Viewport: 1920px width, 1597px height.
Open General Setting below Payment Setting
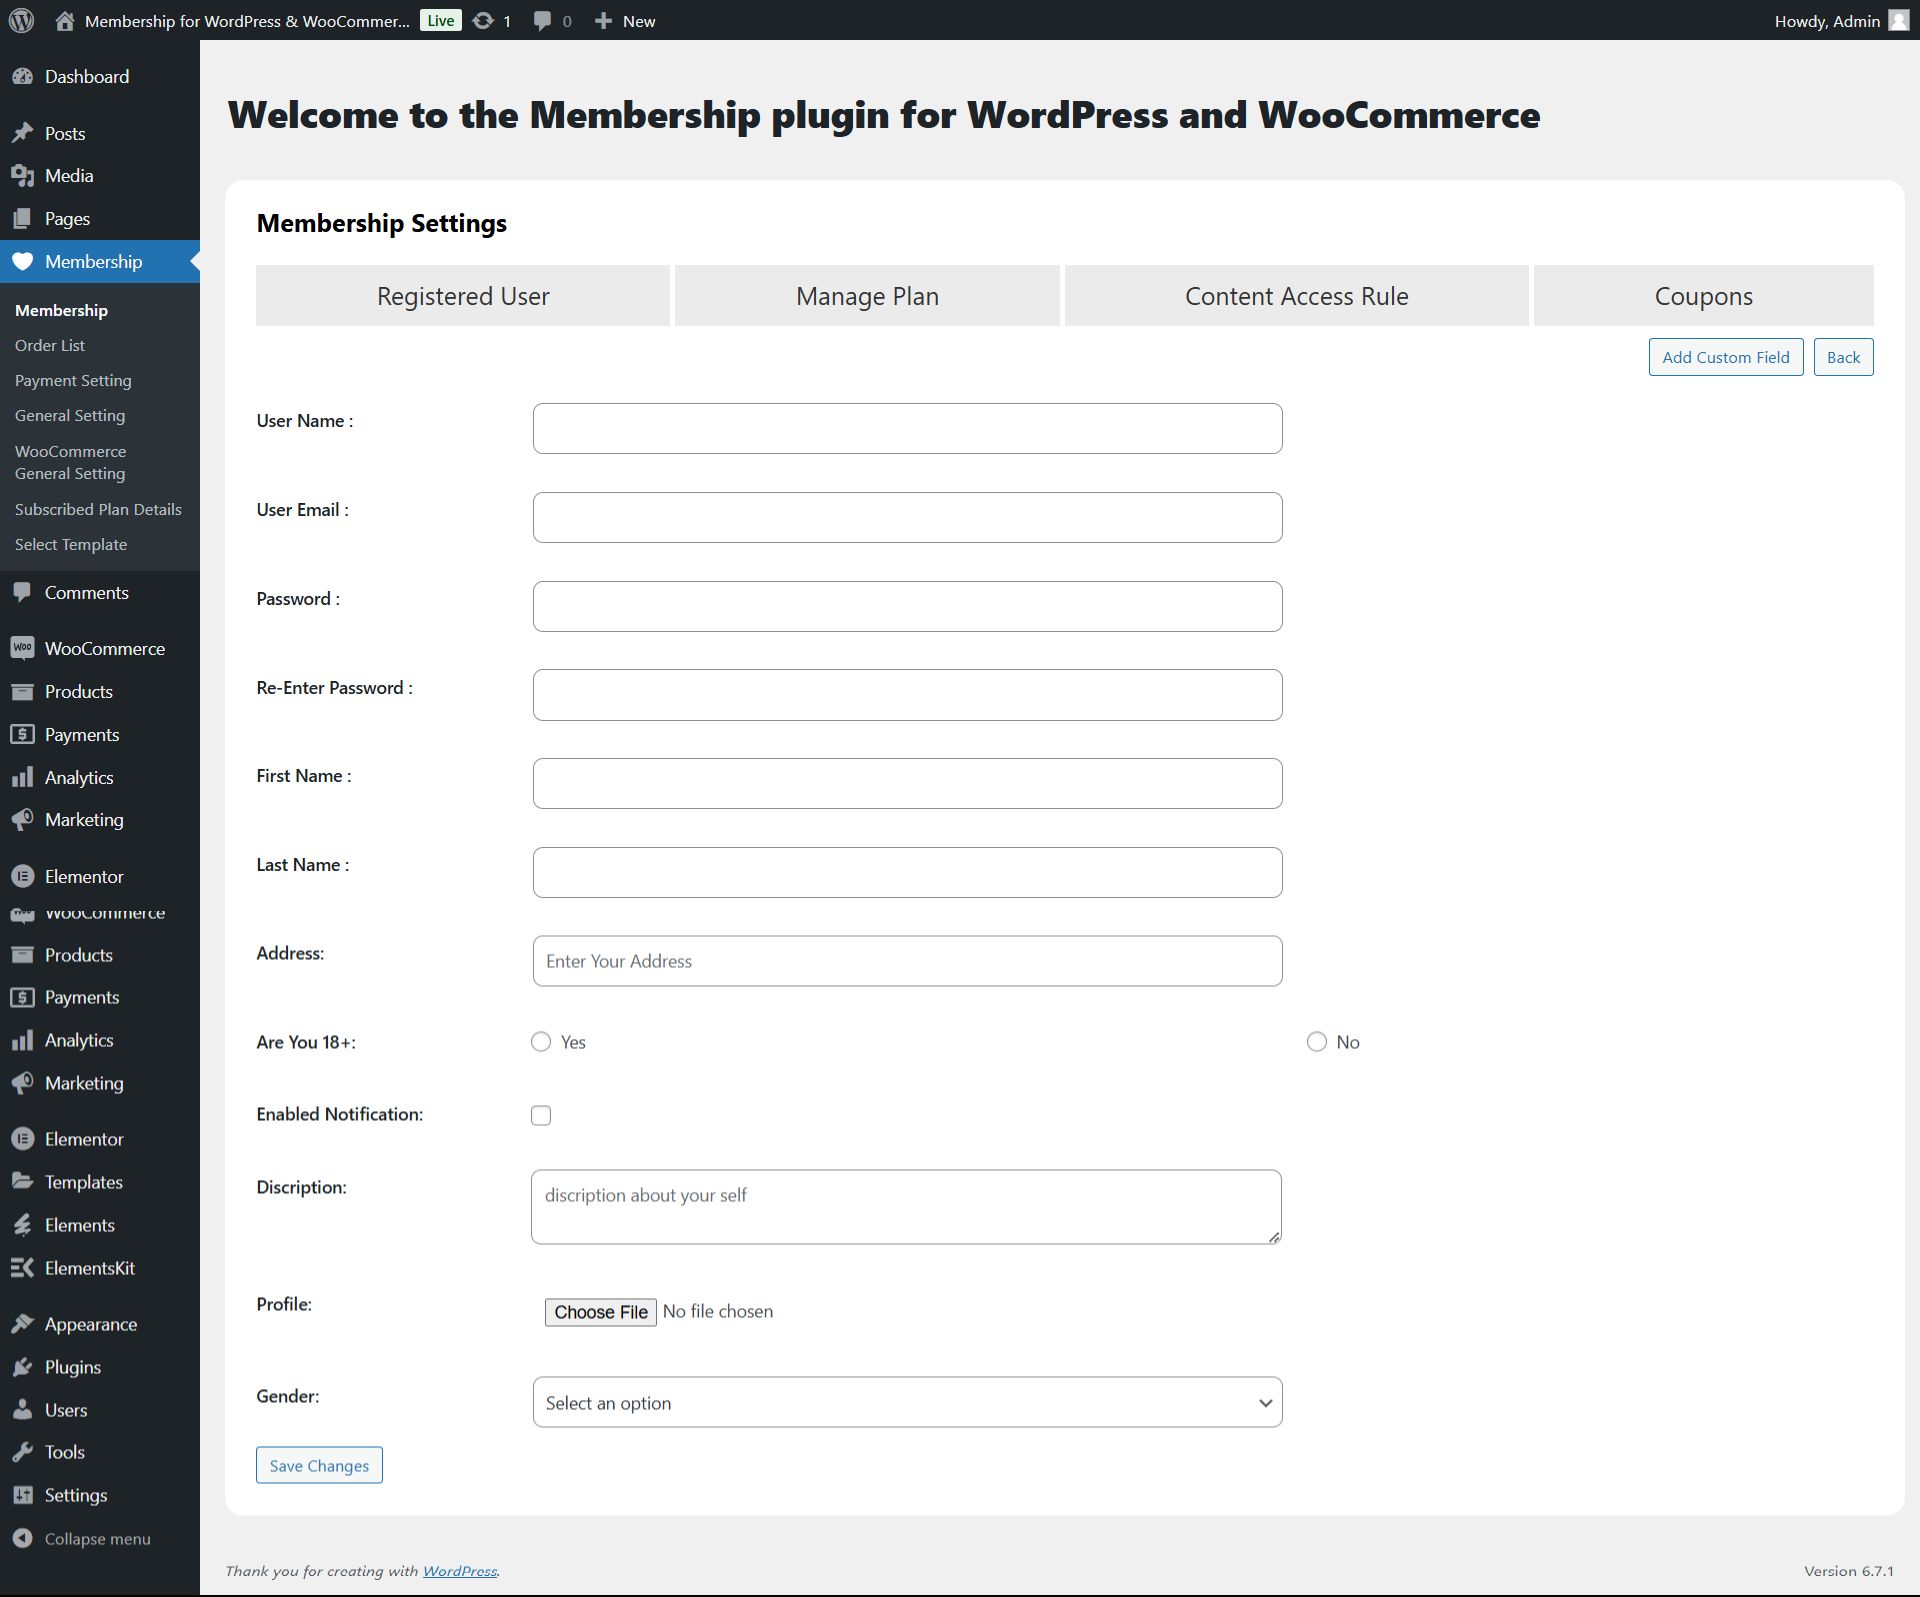coord(70,416)
